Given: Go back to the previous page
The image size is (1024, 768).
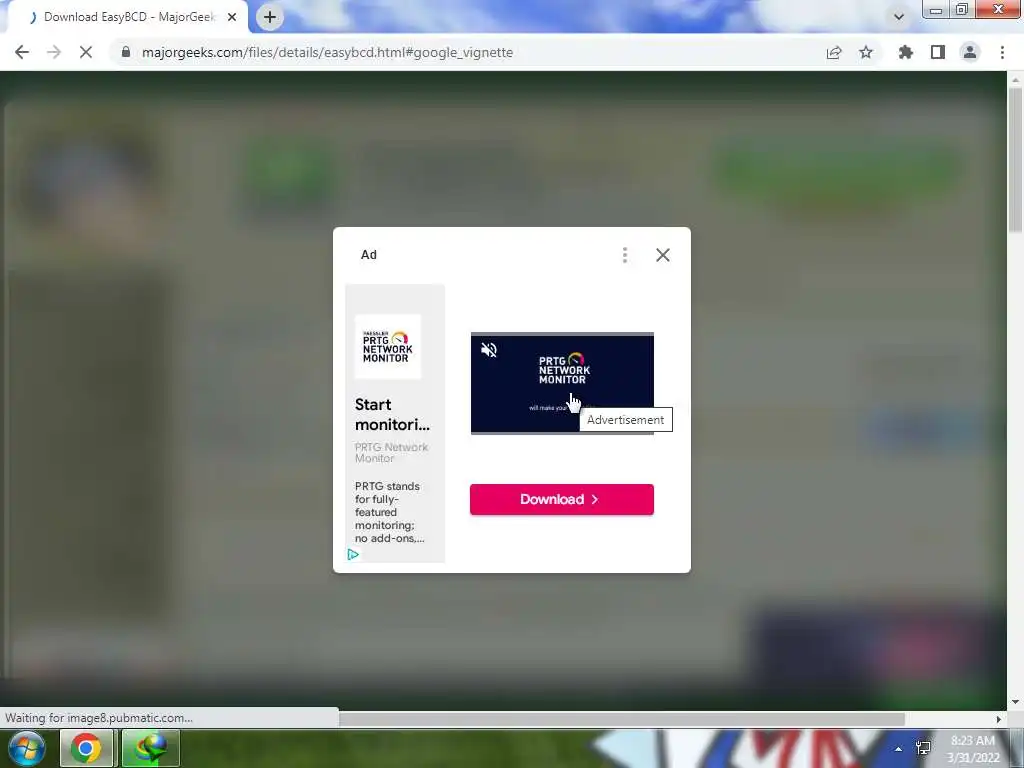Looking at the screenshot, I should point(22,52).
